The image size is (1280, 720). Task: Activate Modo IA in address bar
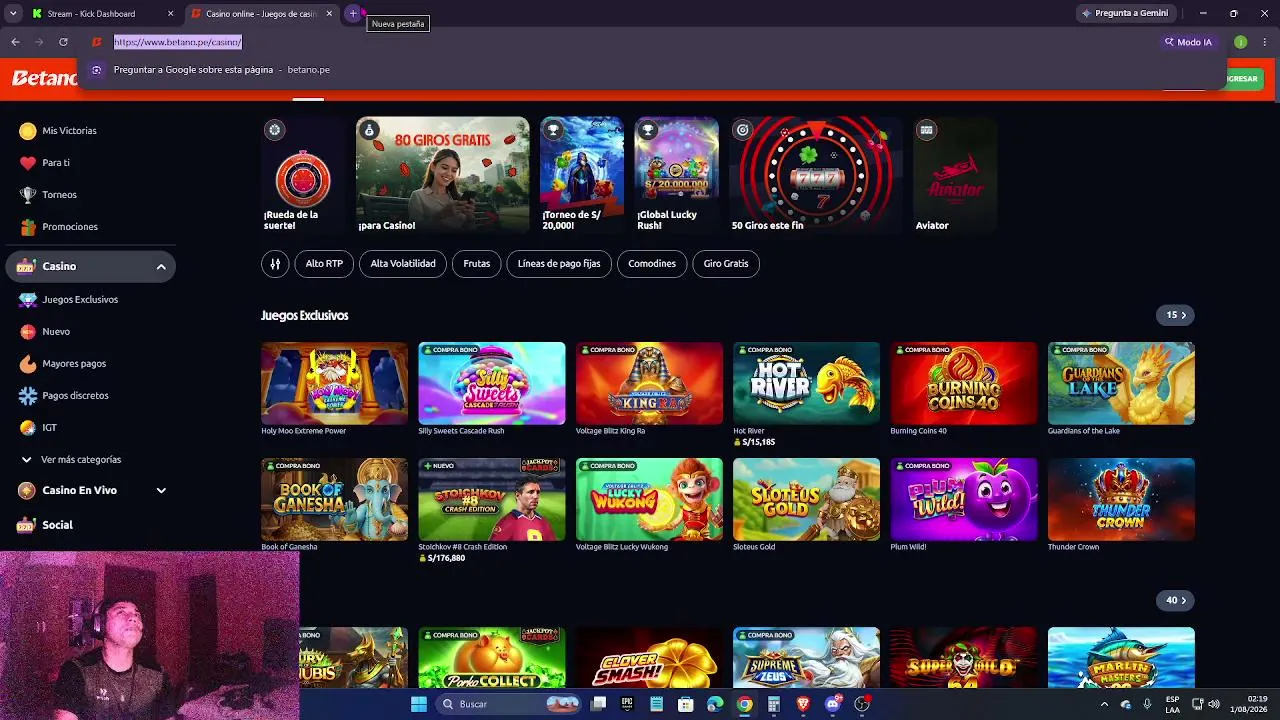(1188, 42)
